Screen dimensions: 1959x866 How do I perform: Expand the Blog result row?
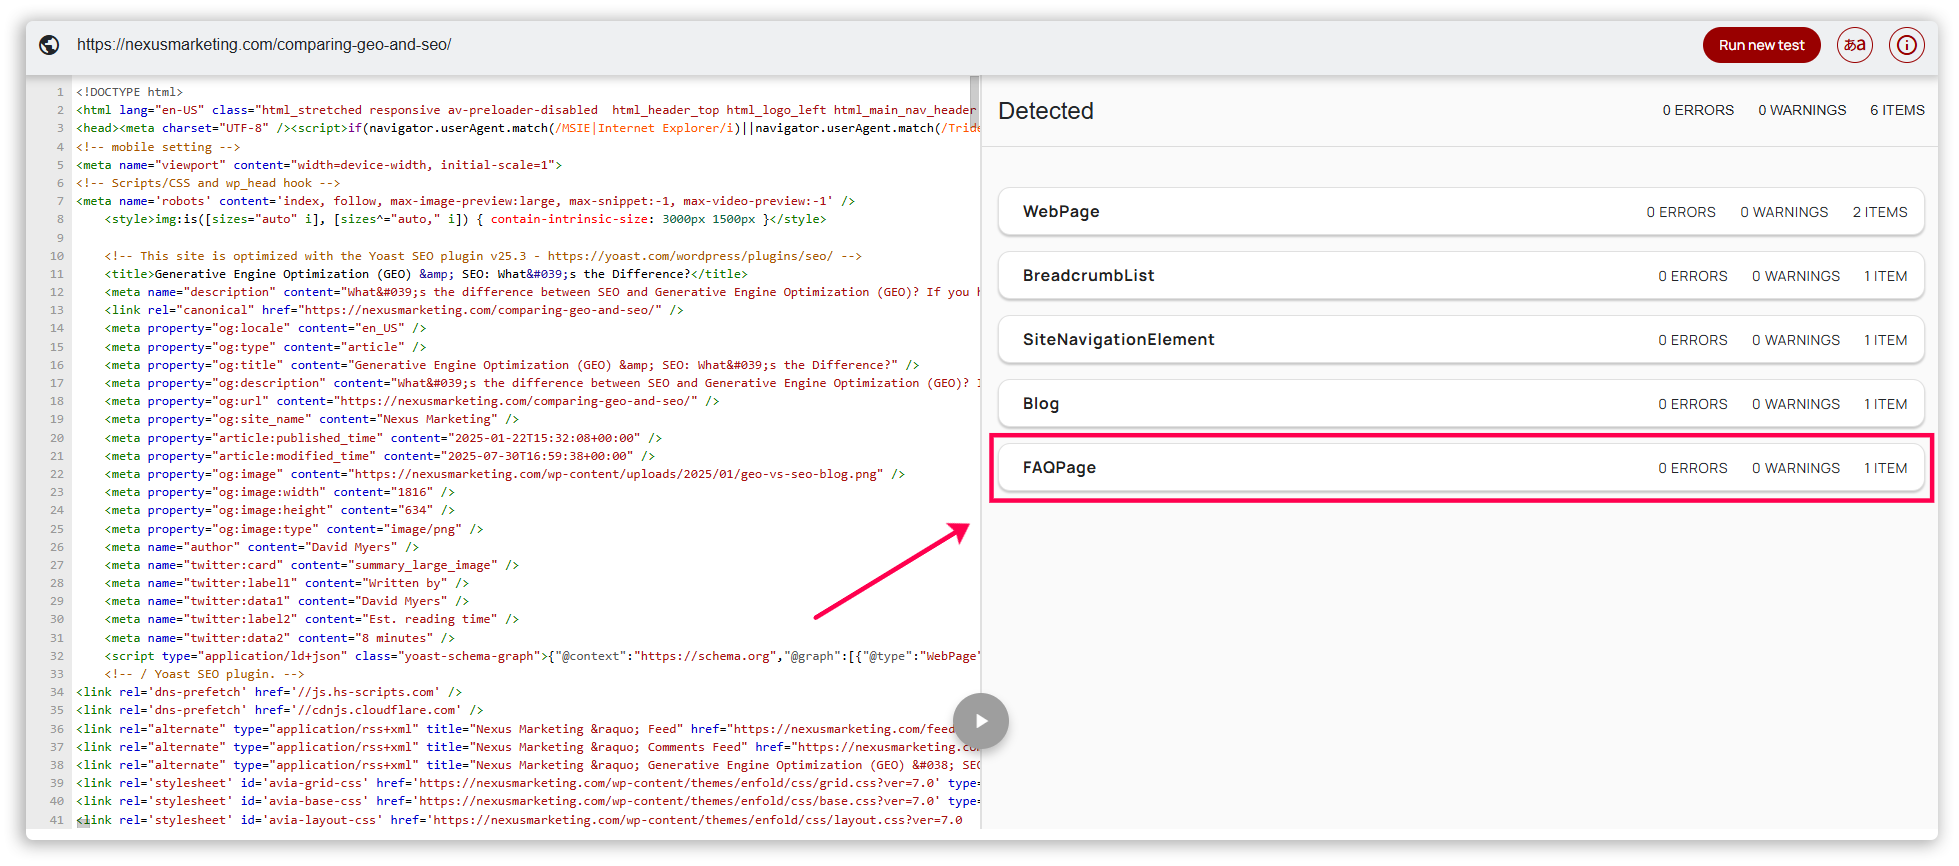coord(1461,404)
